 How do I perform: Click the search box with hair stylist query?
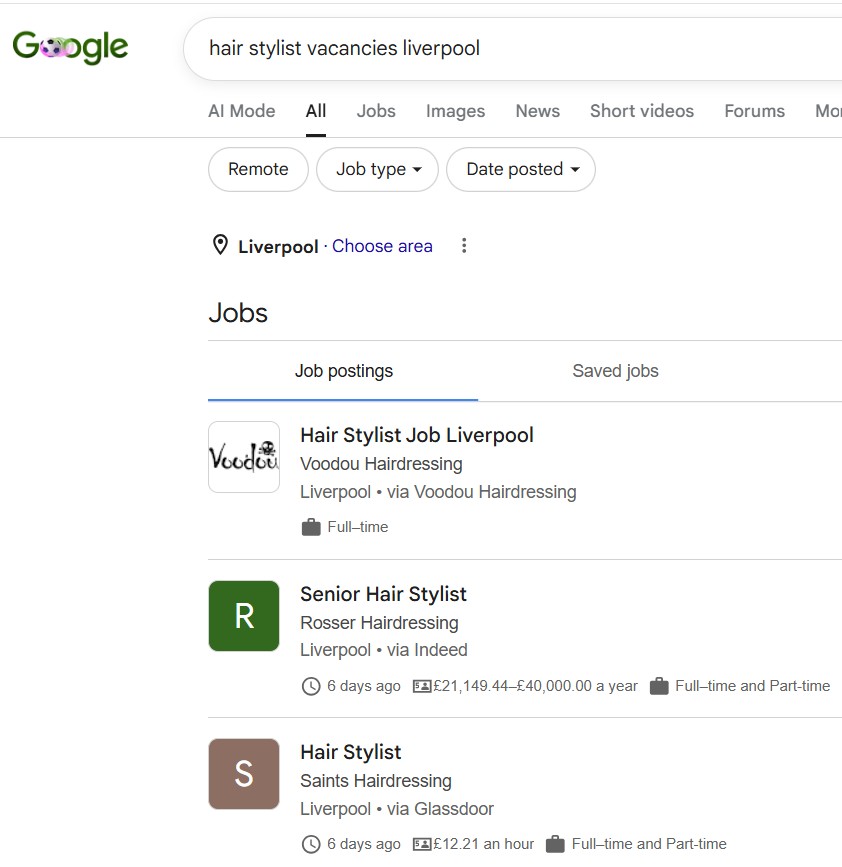513,49
